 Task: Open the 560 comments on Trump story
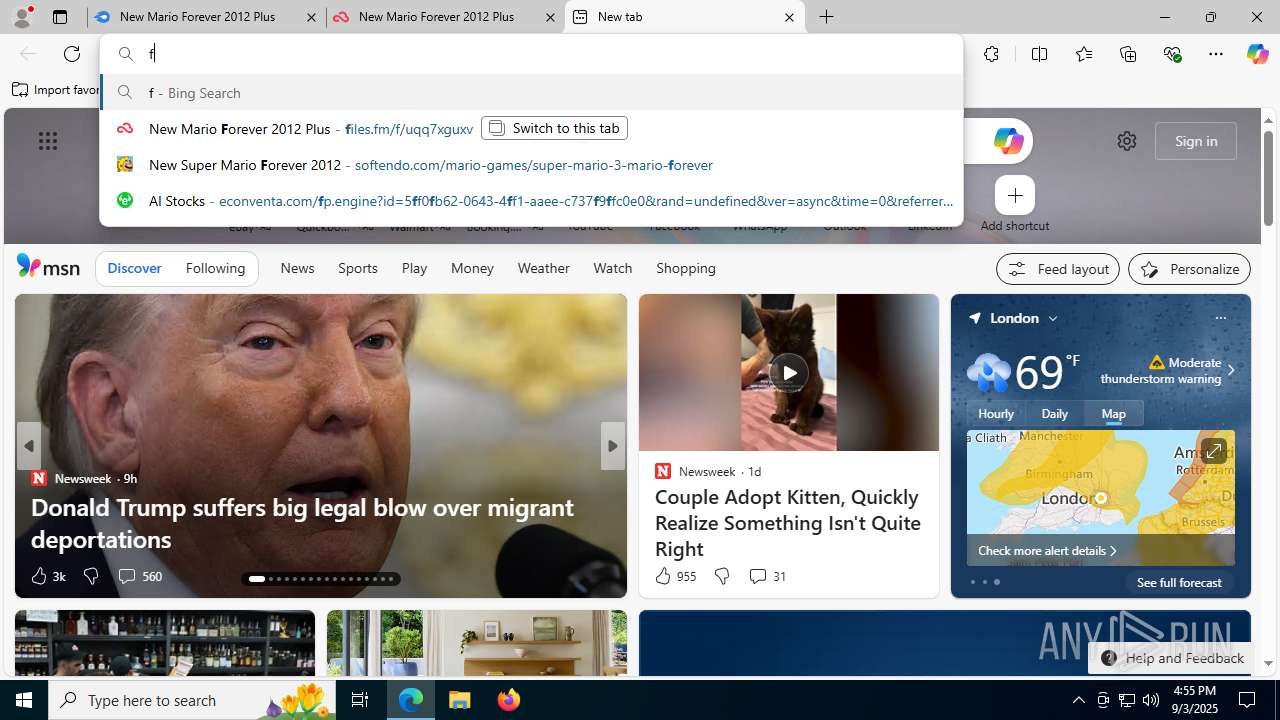pyautogui.click(x=139, y=576)
